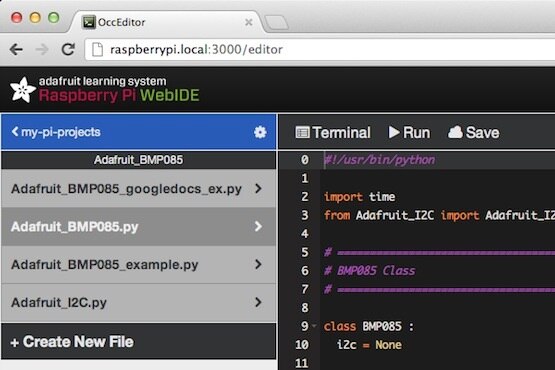Click the comment divider on line 7
This screenshot has height=370, width=555.
(439, 290)
